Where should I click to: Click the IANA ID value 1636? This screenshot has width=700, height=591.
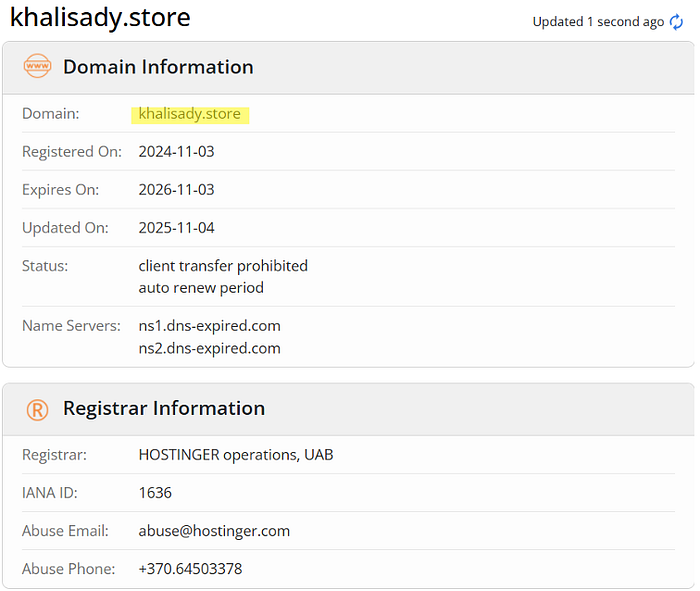click(x=155, y=493)
